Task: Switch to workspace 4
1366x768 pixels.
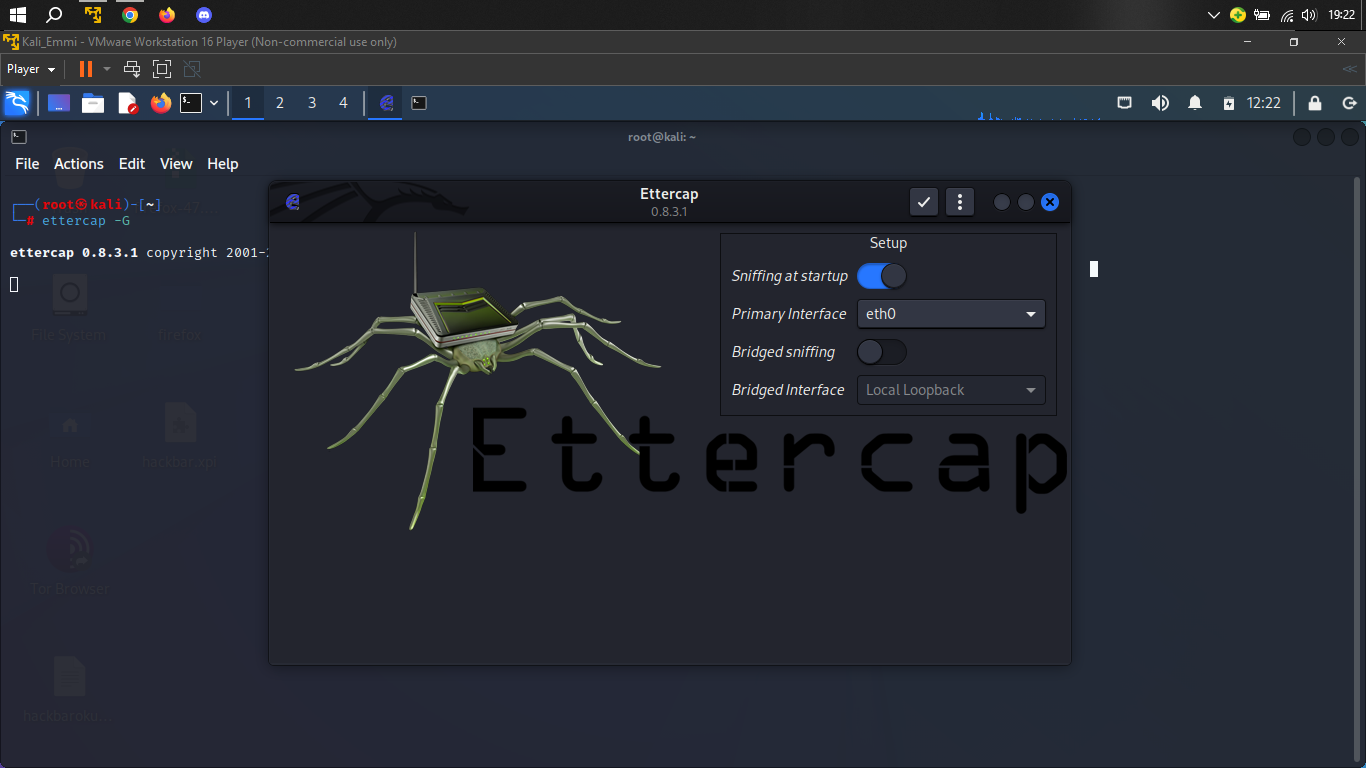Action: 344,103
